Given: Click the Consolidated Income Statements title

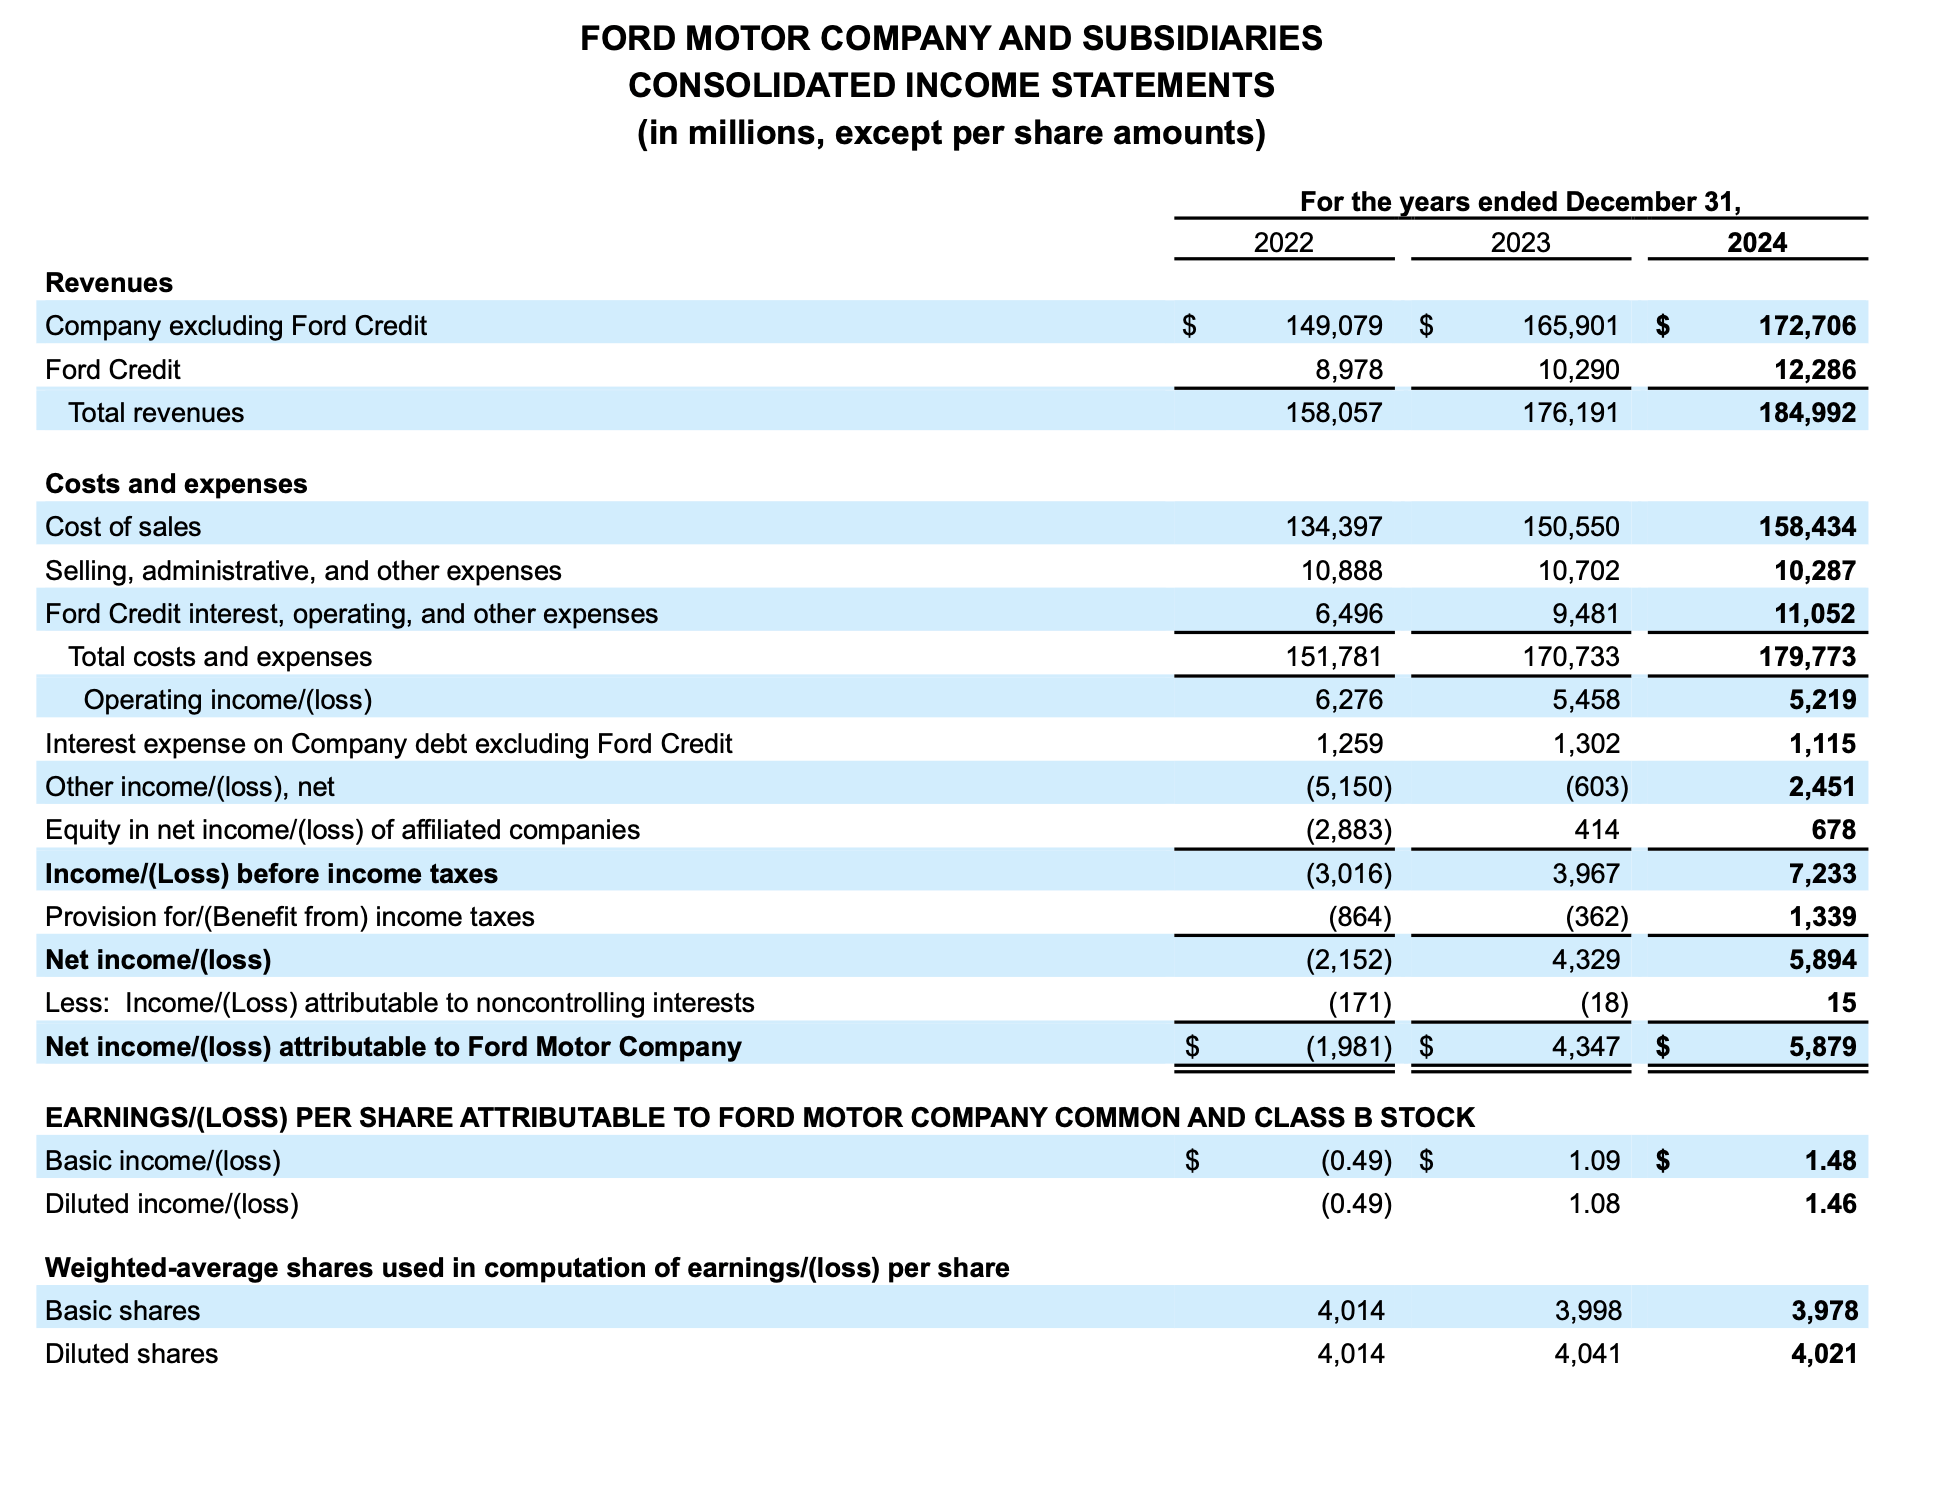Looking at the screenshot, I should point(951,86).
